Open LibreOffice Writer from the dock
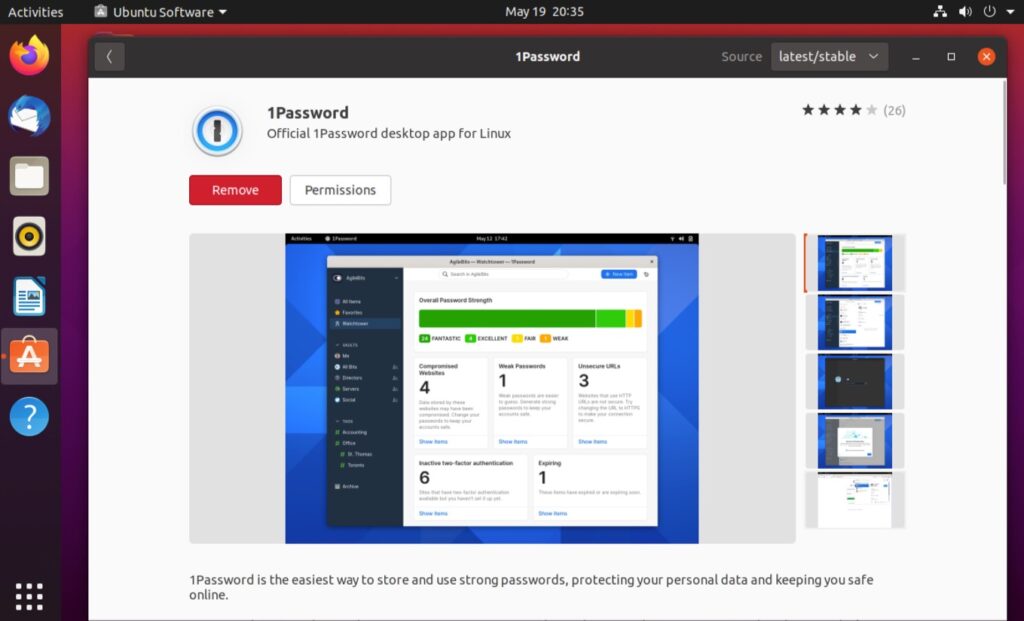The width and height of the screenshot is (1024, 621). [29, 296]
